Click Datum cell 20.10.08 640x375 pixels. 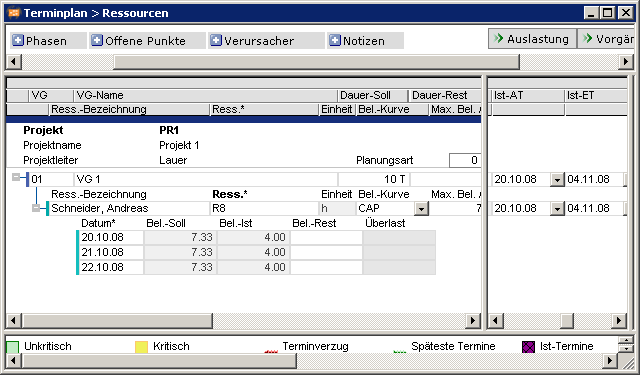pos(111,237)
